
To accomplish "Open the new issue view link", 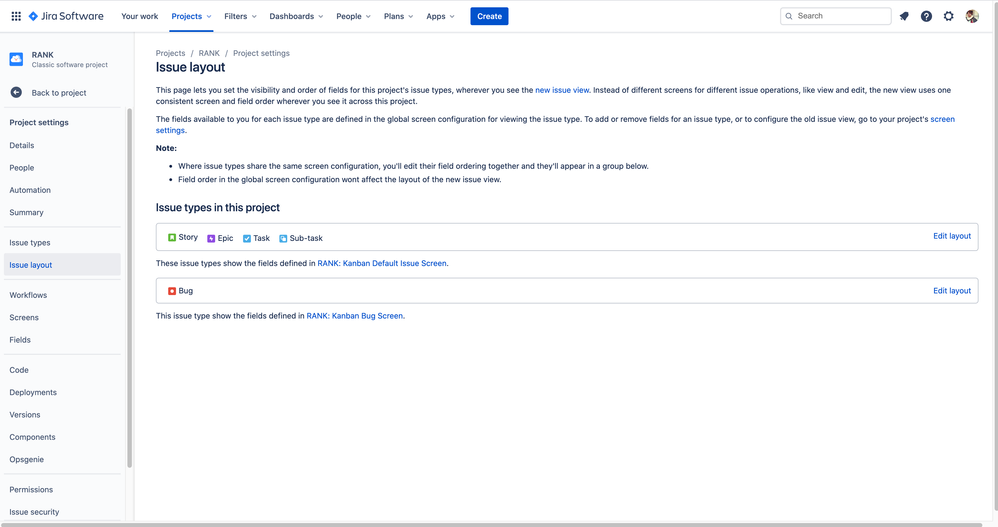I will 562,90.
